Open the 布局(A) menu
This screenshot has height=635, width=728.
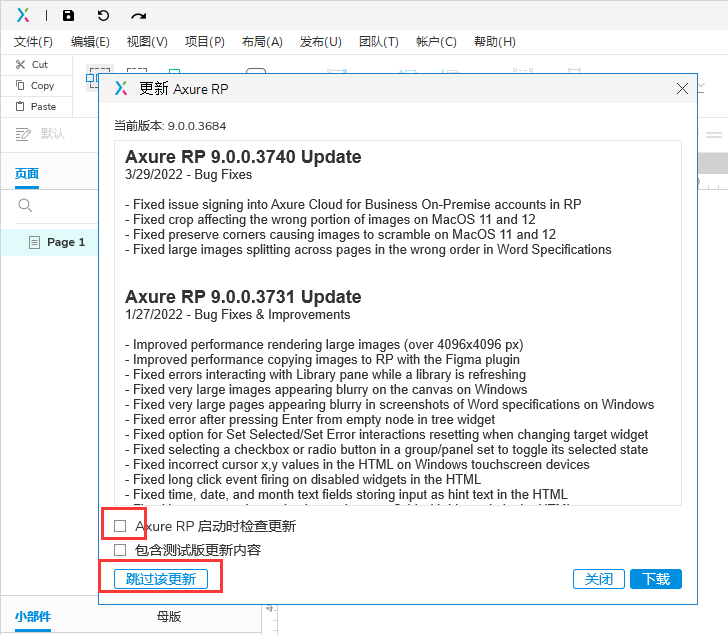tap(262, 42)
